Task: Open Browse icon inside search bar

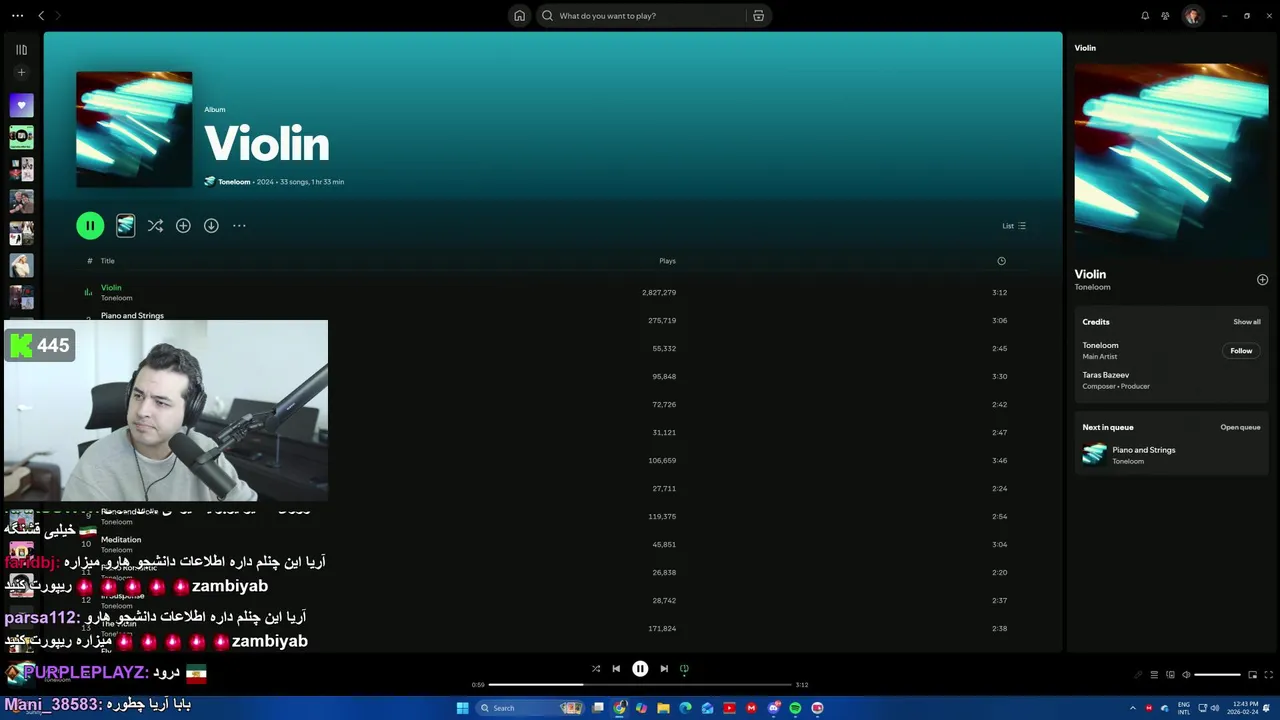Action: (758, 16)
